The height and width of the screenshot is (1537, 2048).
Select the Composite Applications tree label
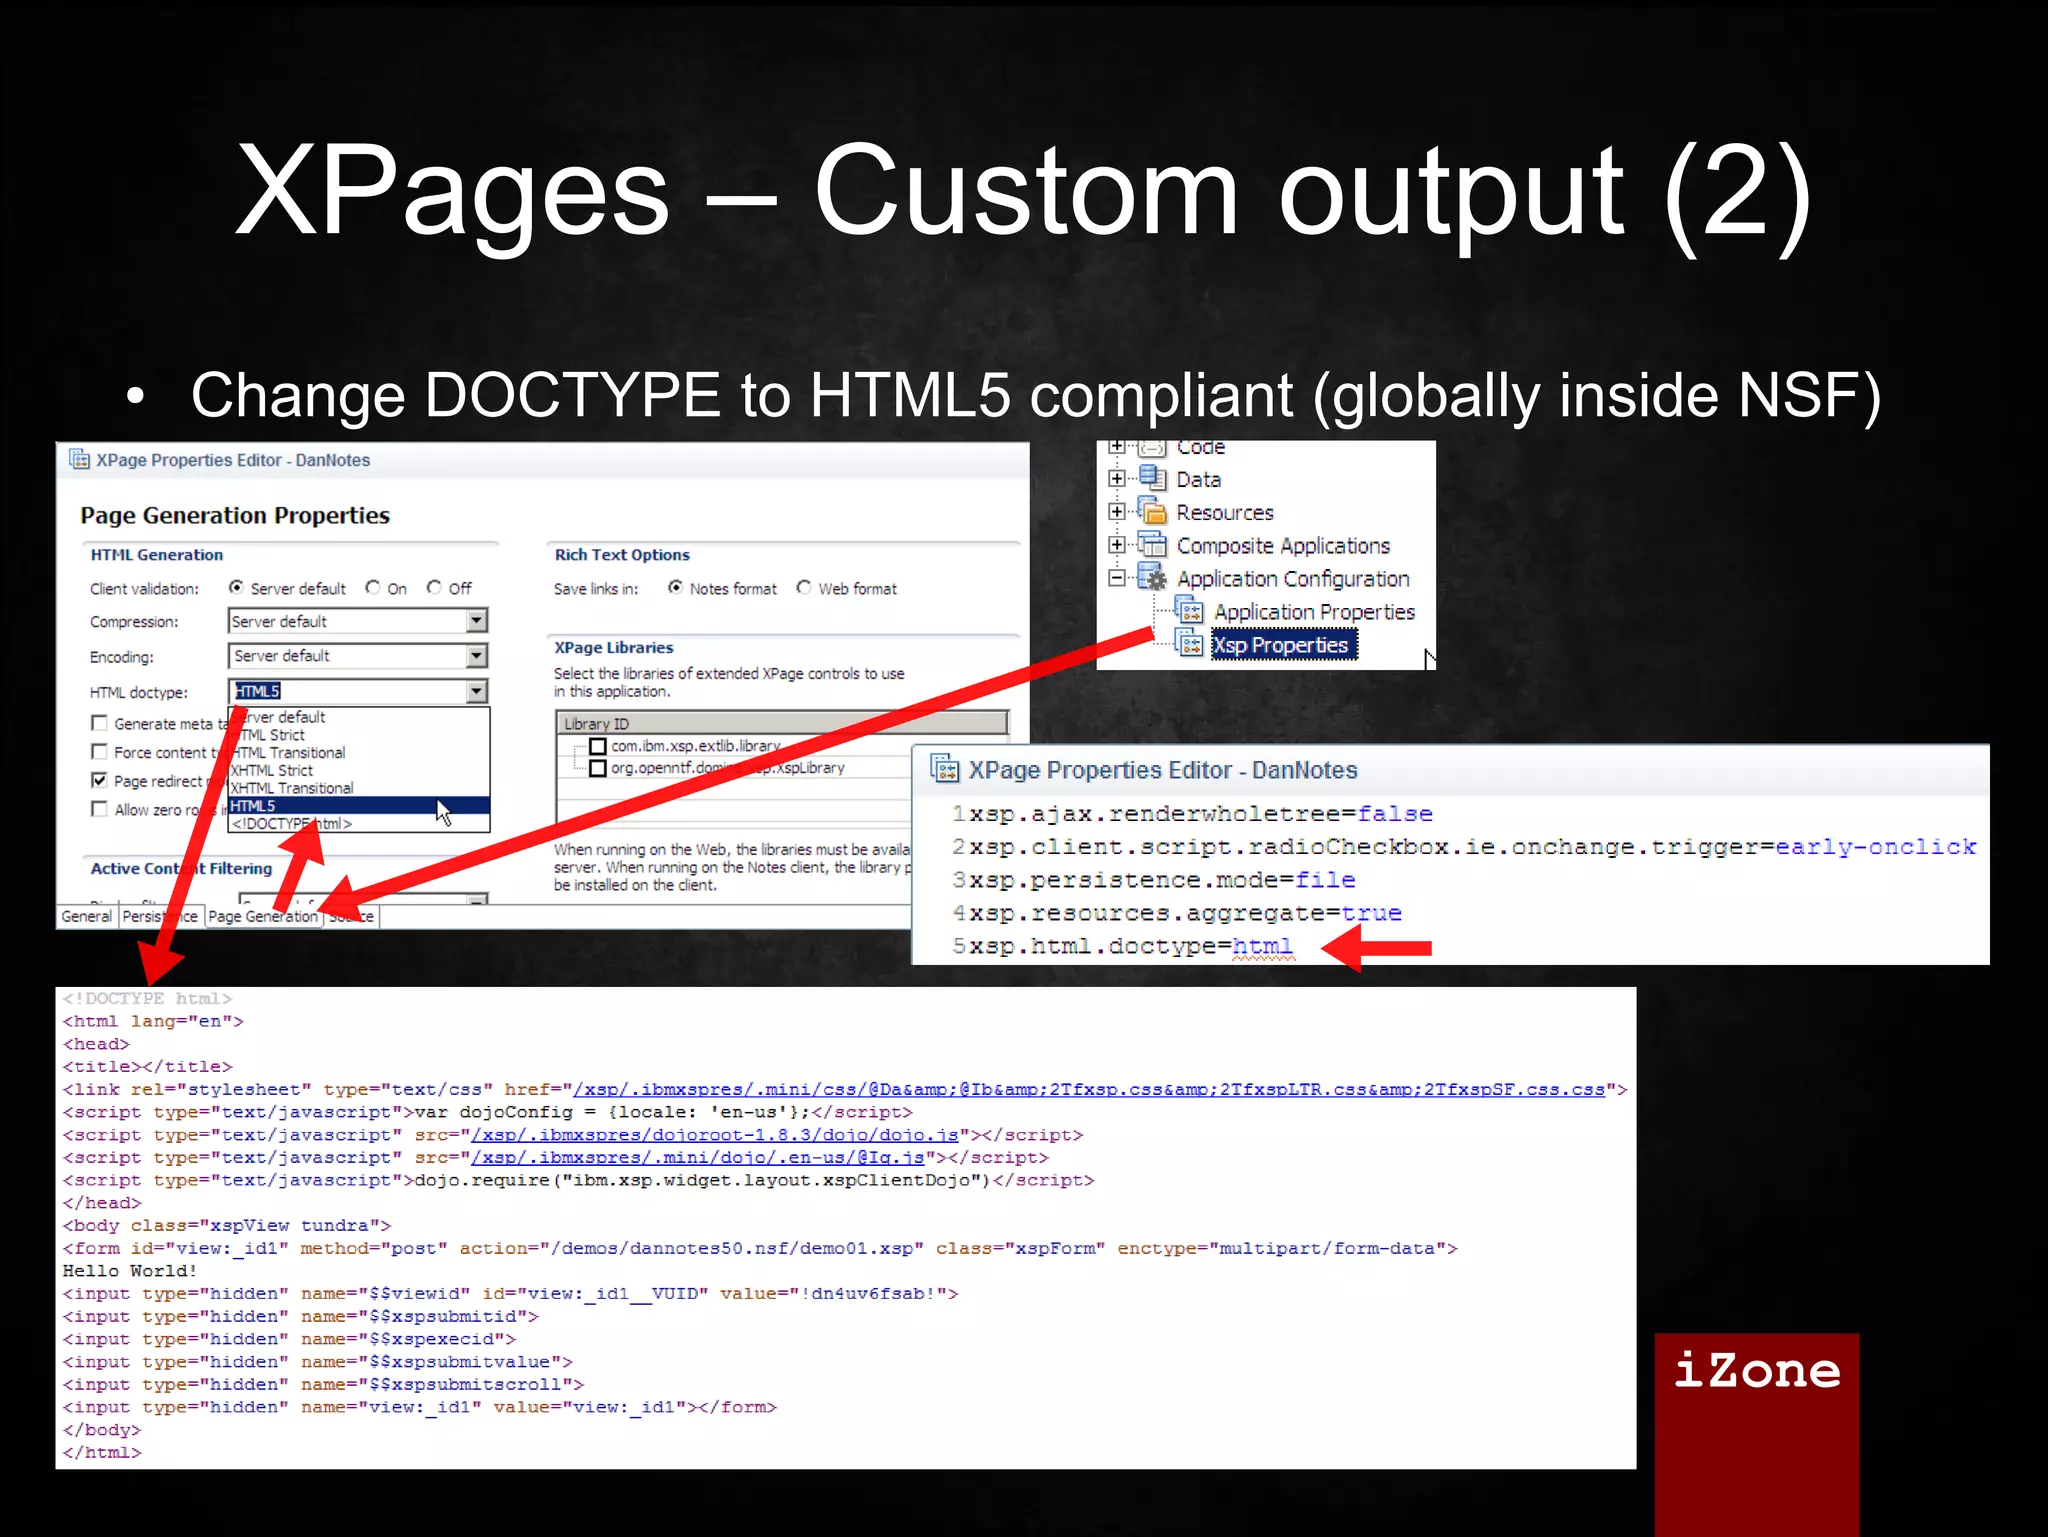pos(1283,545)
